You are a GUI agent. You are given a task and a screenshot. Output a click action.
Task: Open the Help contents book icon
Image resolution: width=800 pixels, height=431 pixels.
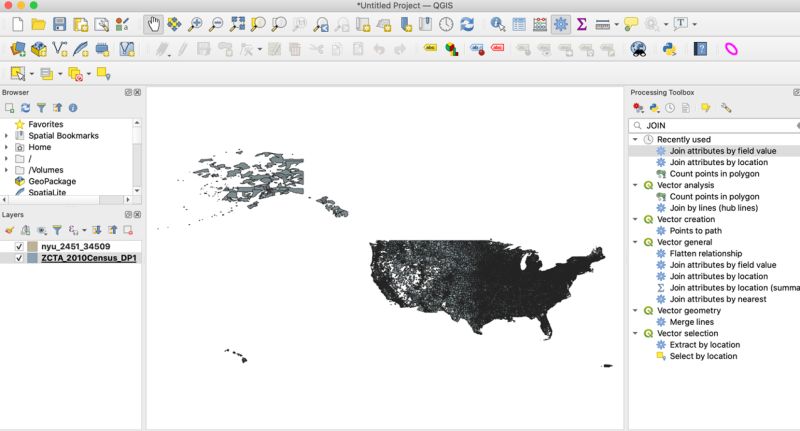pyautogui.click(x=701, y=49)
